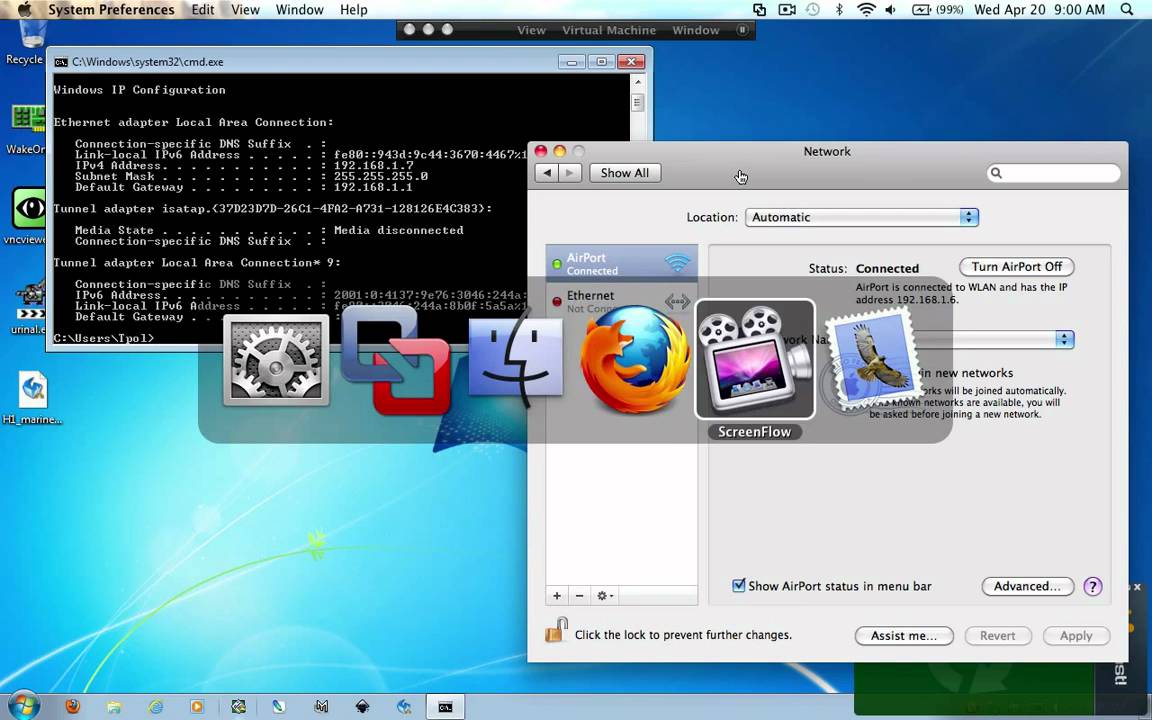1152x720 pixels.
Task: Open the H1_marine desktop file icon
Action: pos(32,397)
